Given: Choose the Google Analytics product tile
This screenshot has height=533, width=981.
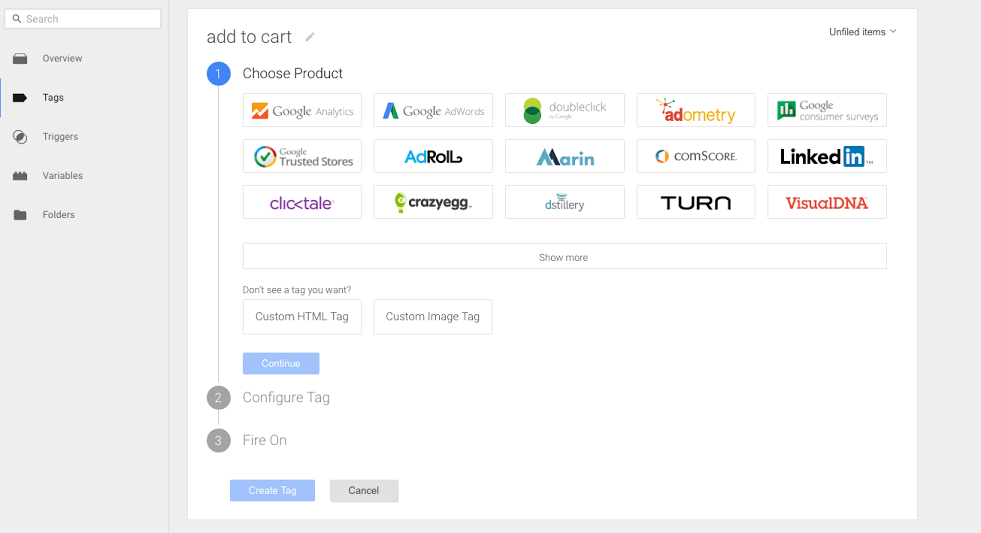Looking at the screenshot, I should pyautogui.click(x=302, y=110).
